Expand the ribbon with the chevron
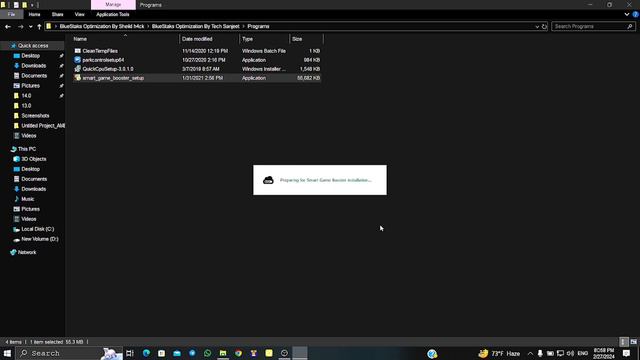Image resolution: width=640 pixels, height=360 pixels. pos(627,14)
